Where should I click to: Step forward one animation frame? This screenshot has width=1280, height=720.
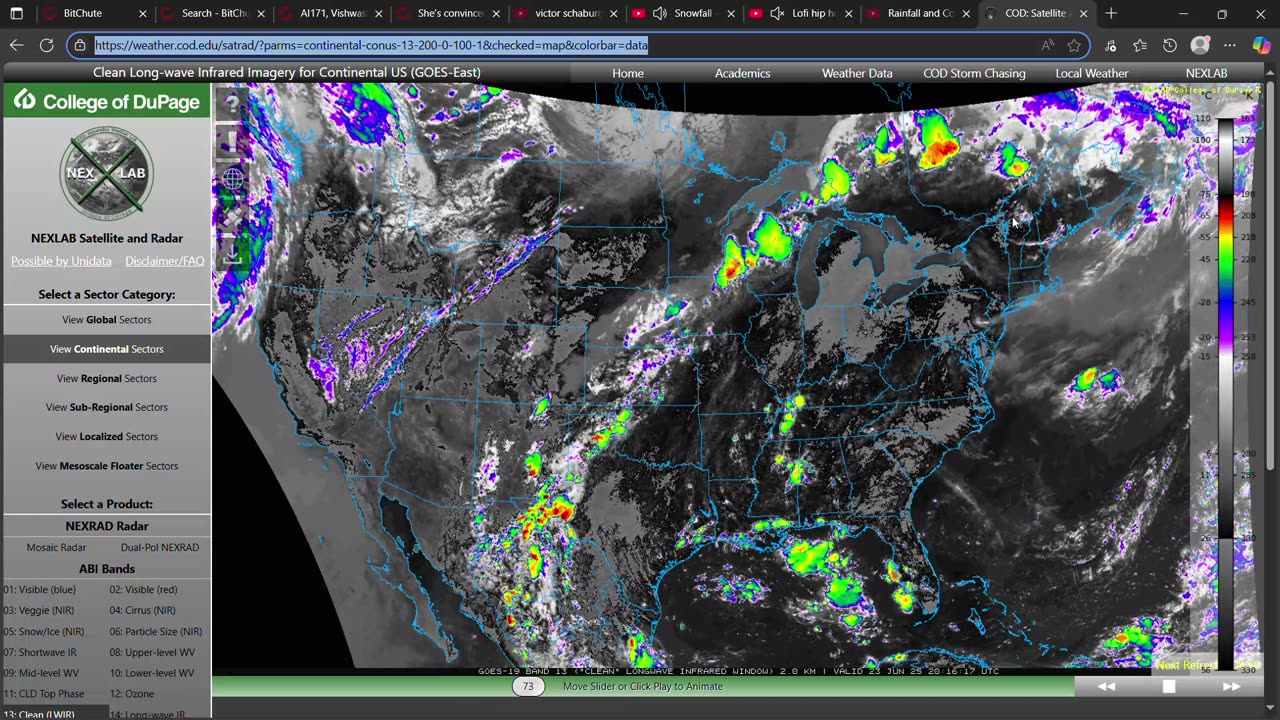click(1231, 686)
